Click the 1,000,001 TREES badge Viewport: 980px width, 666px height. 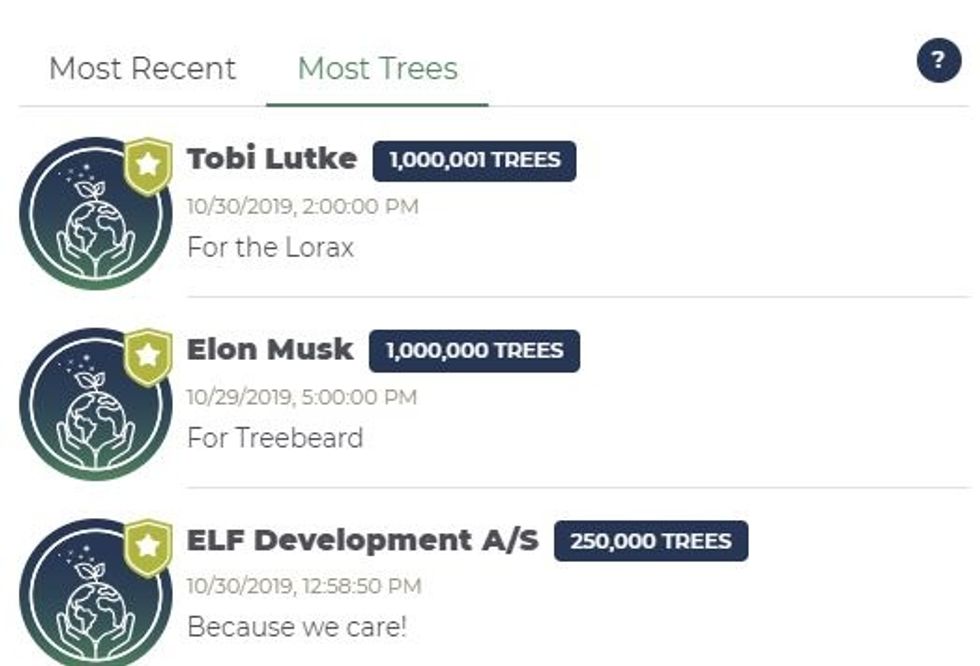[474, 160]
